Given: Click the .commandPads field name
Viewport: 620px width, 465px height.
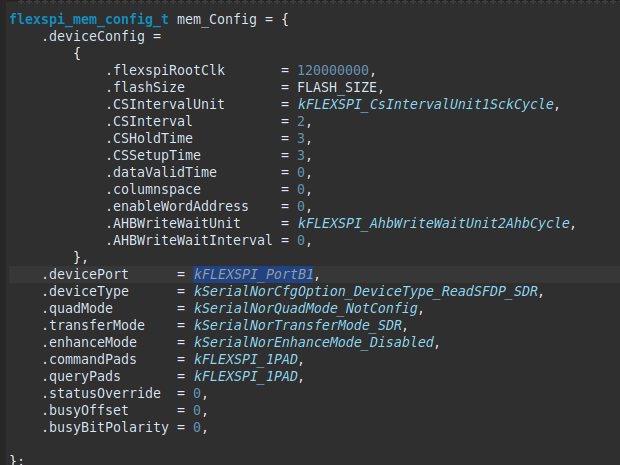Looking at the screenshot, I should click(94, 359).
